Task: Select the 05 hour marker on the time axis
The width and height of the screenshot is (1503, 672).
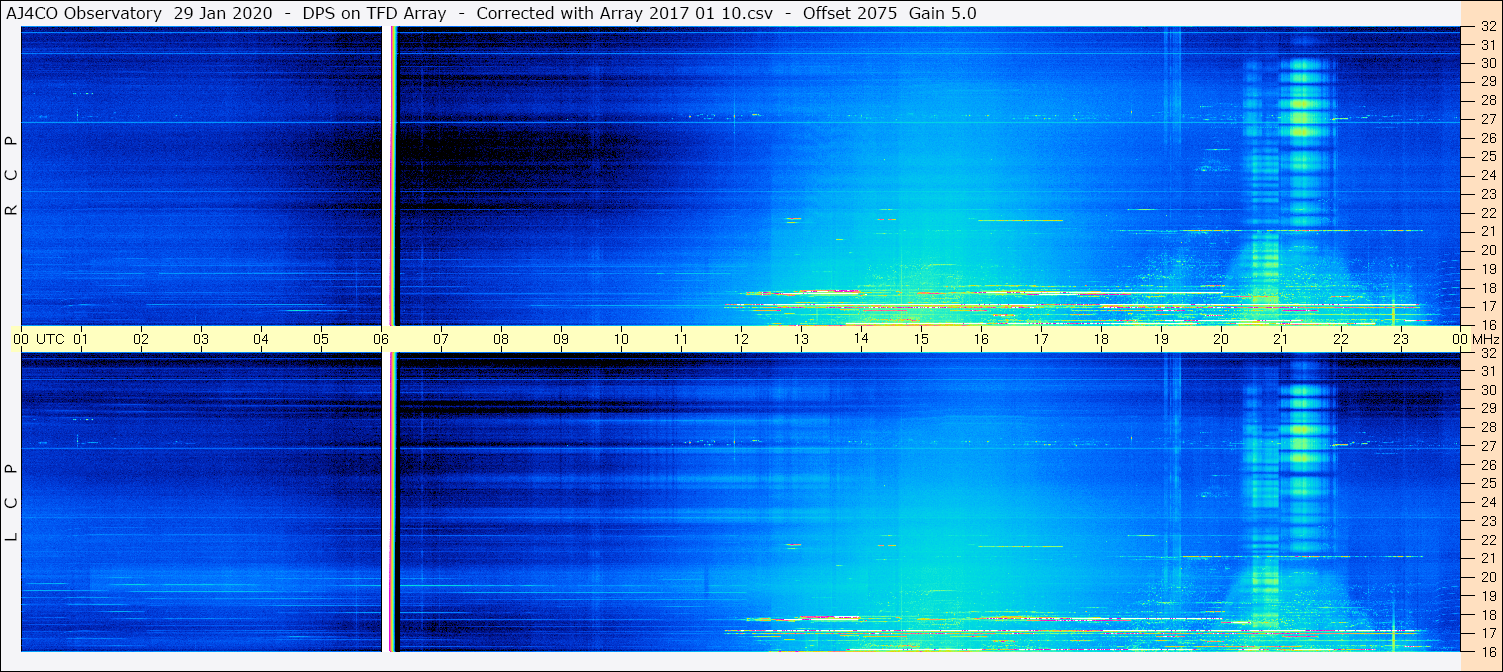Action: point(321,339)
